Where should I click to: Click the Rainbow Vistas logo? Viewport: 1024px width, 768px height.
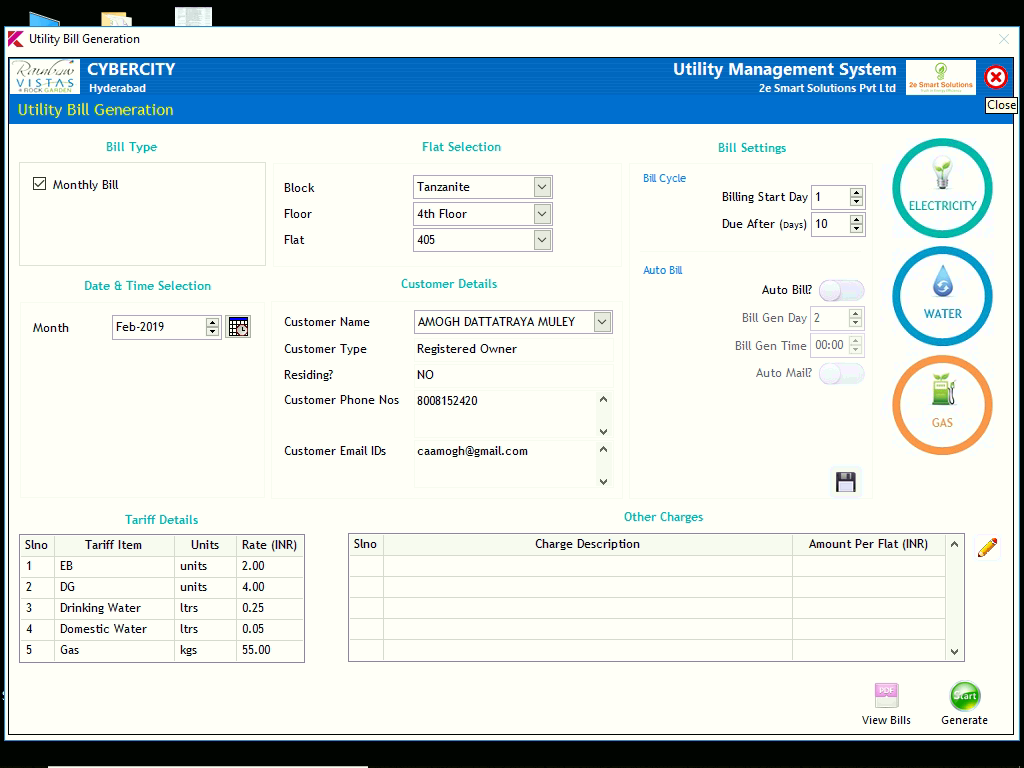click(45, 78)
